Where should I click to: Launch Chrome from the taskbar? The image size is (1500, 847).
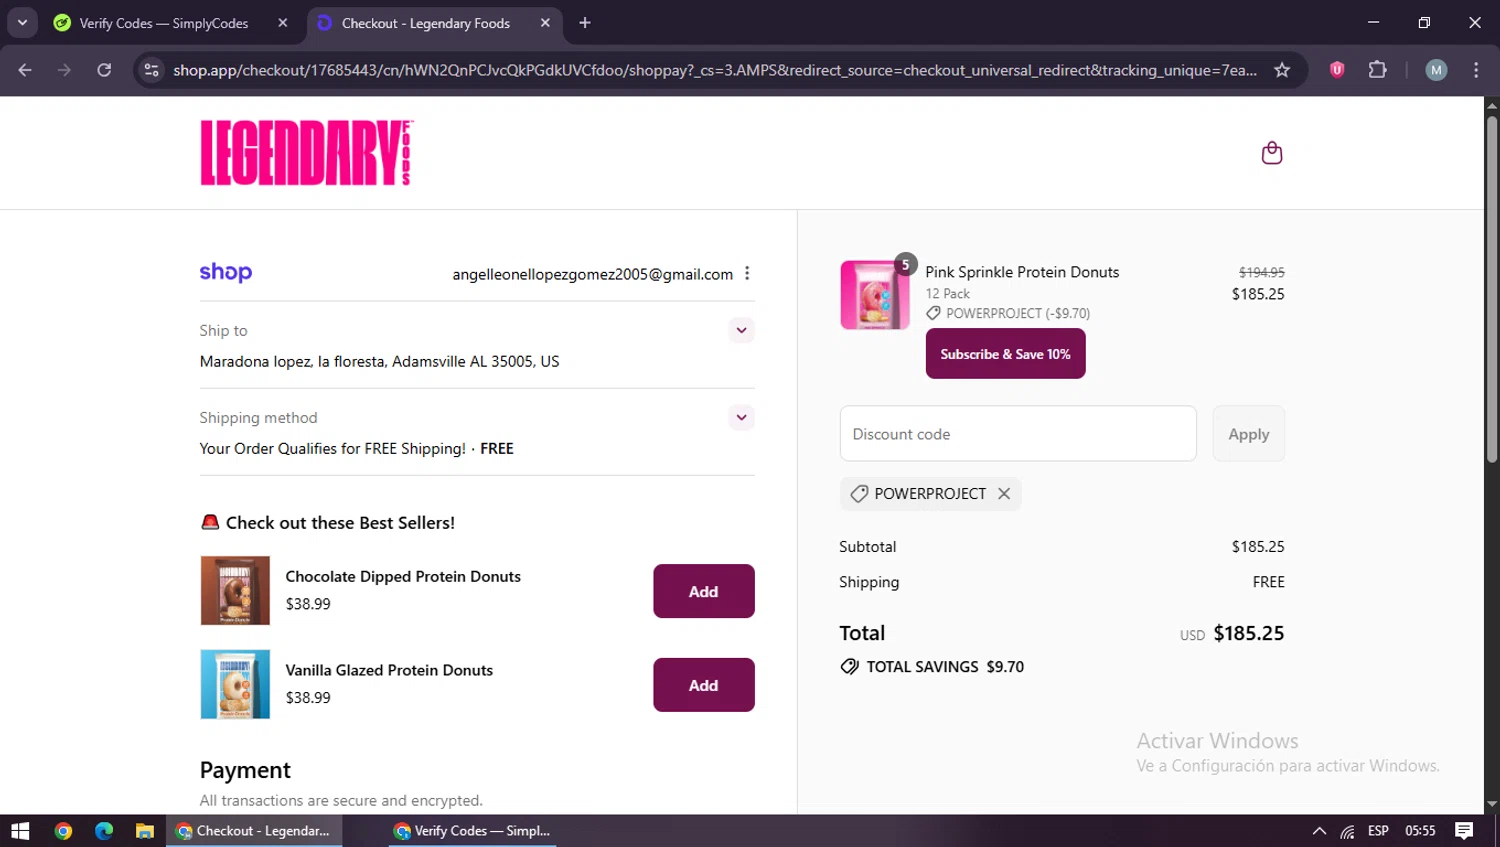pos(63,831)
